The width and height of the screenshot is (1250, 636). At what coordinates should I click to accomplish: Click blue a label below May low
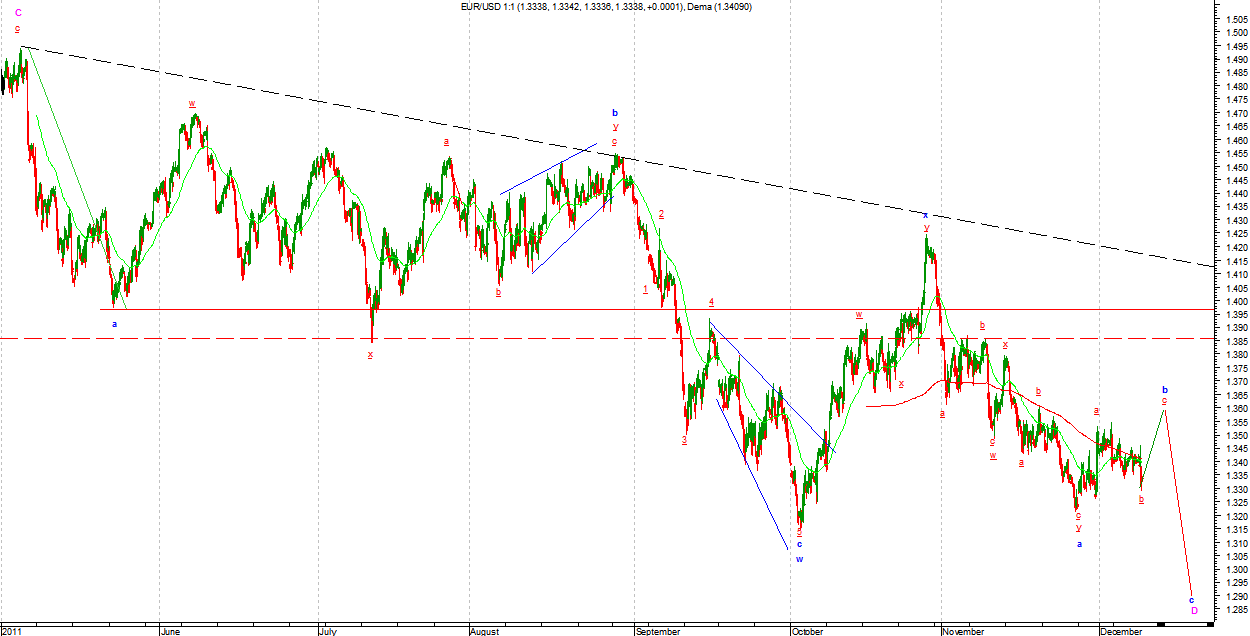tap(114, 324)
